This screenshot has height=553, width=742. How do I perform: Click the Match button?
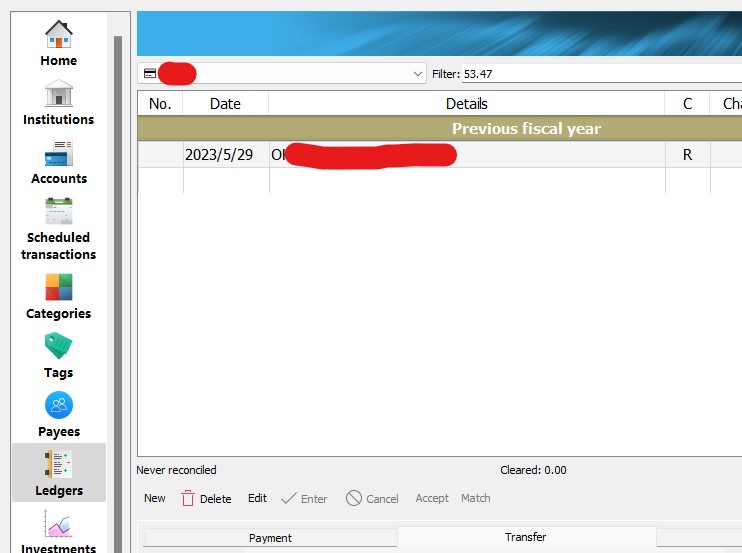(476, 498)
